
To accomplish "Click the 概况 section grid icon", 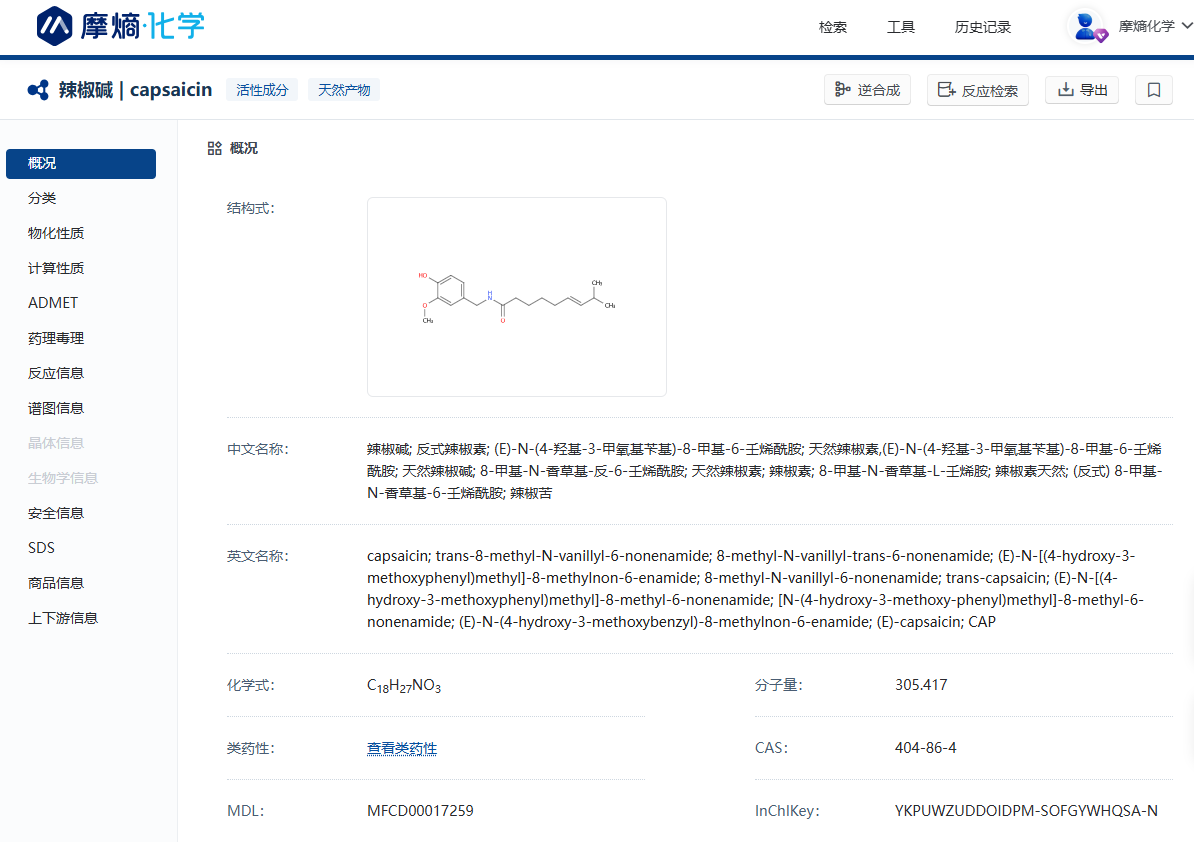I will point(214,148).
